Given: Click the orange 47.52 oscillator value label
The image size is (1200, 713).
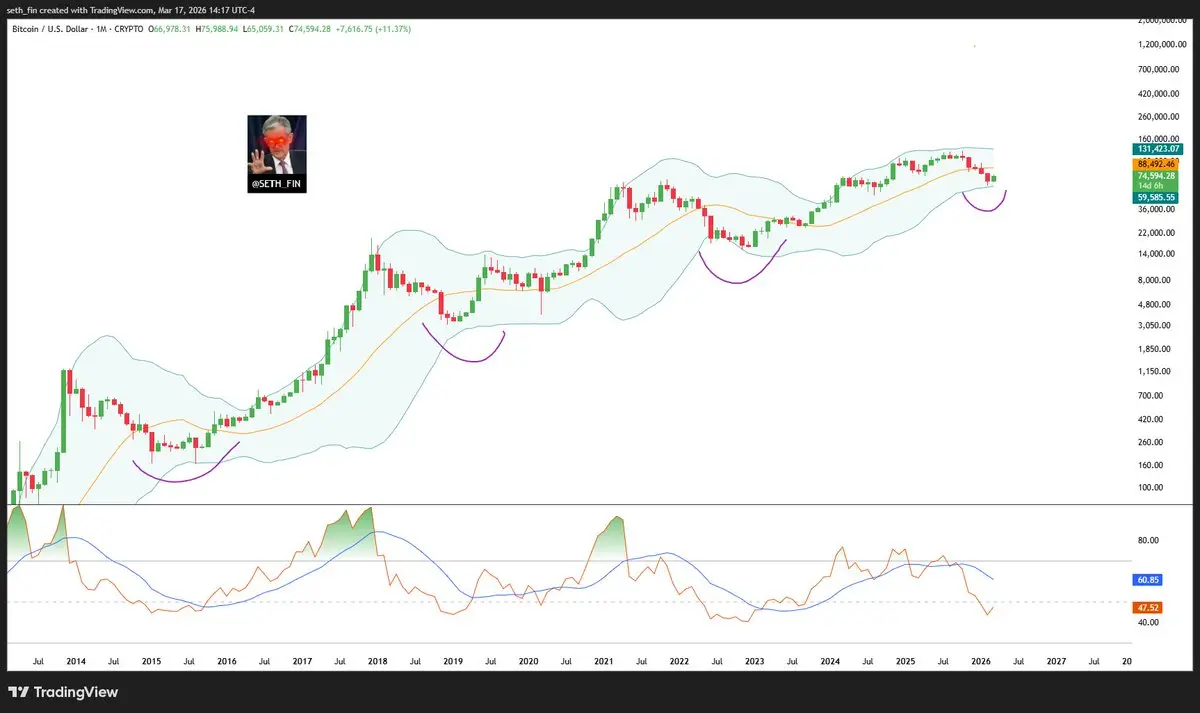Looking at the screenshot, I should click(1146, 607).
